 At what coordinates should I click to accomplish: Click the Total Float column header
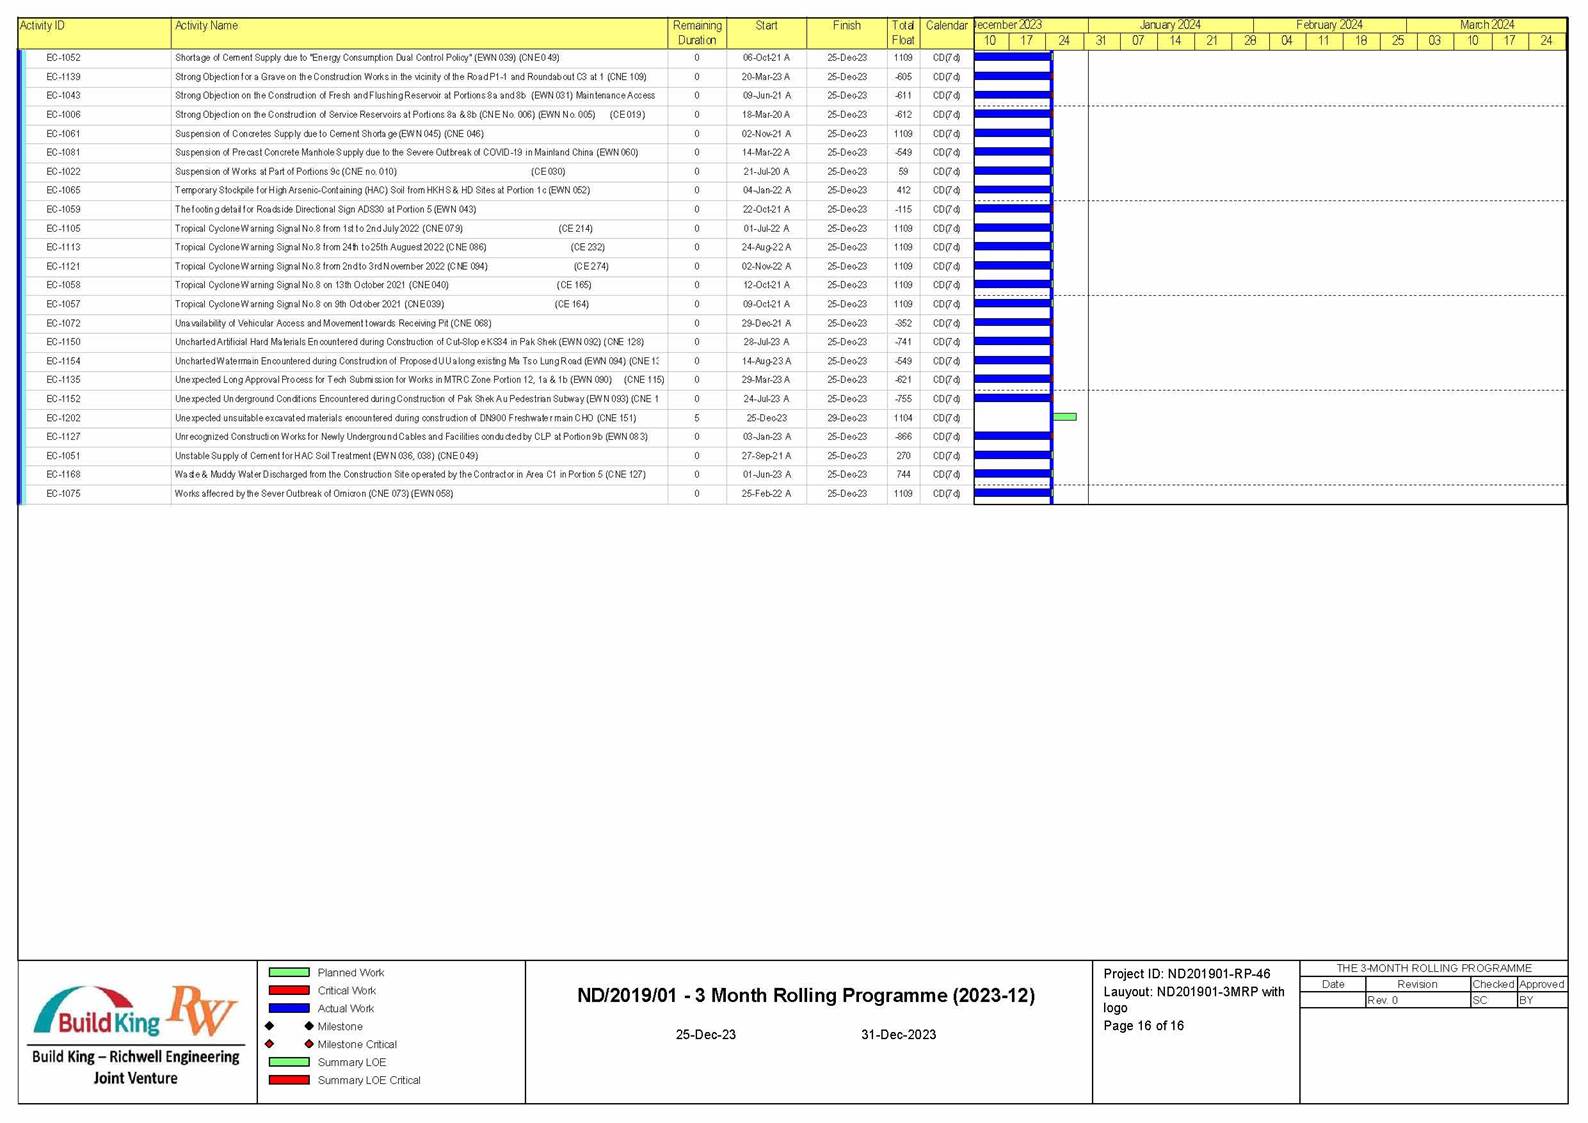pyautogui.click(x=902, y=33)
